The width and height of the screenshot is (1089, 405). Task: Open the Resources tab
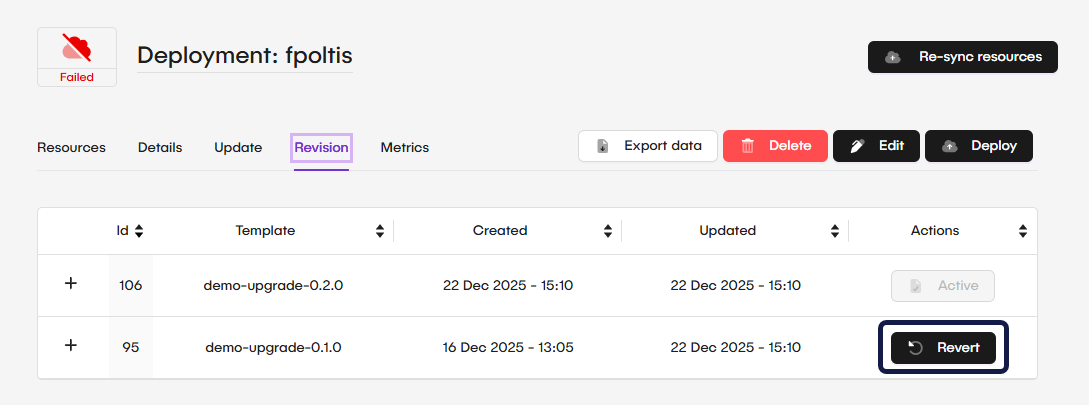[71, 148]
